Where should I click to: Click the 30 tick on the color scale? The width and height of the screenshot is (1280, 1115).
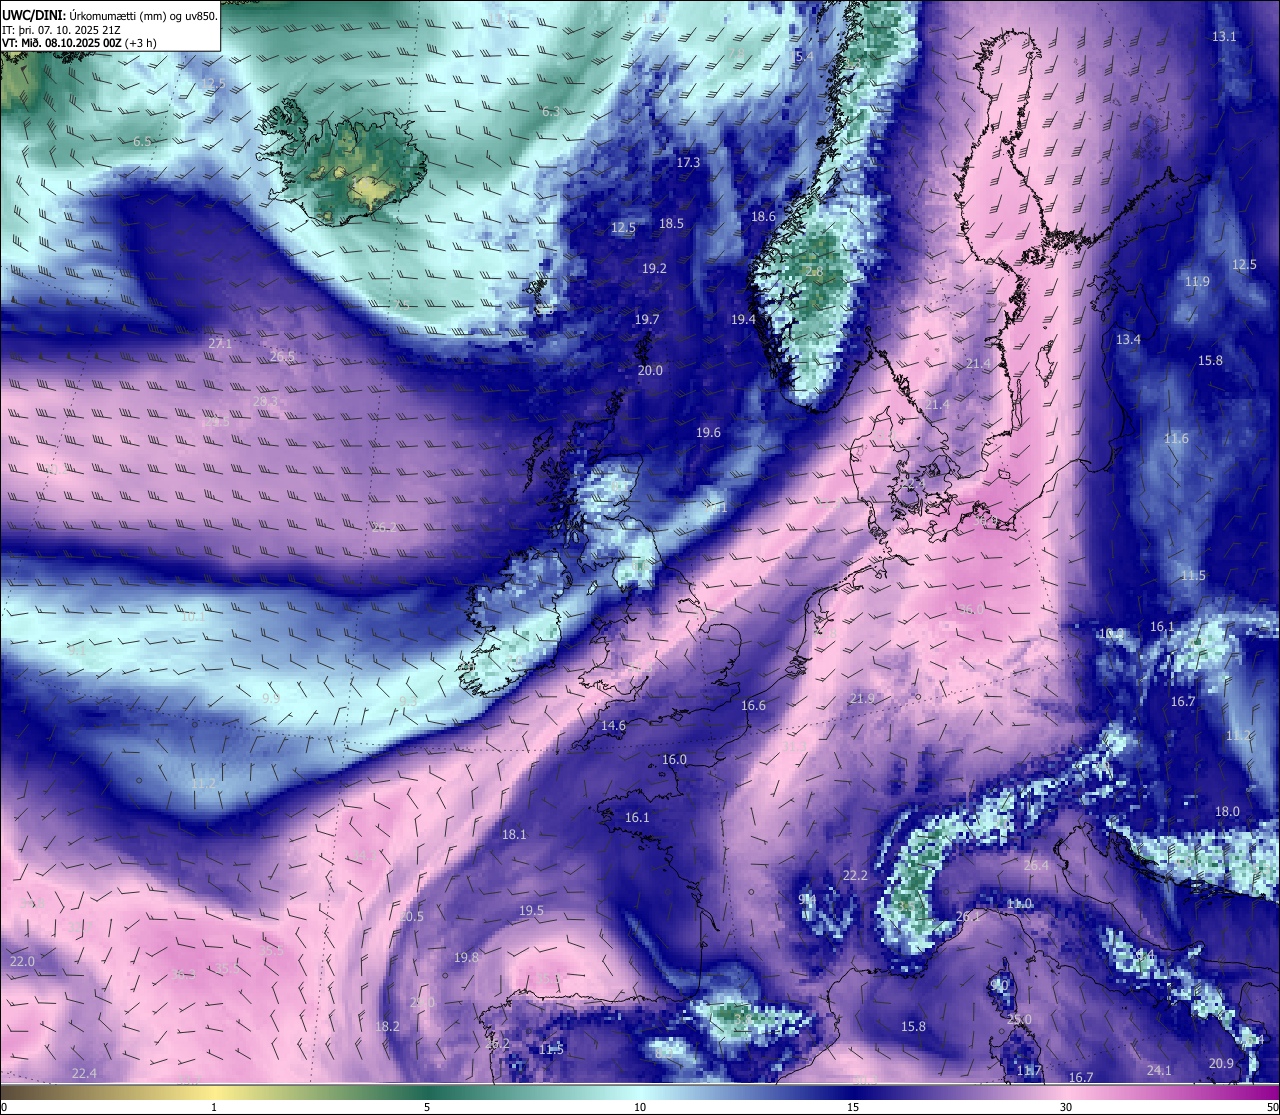1066,1107
